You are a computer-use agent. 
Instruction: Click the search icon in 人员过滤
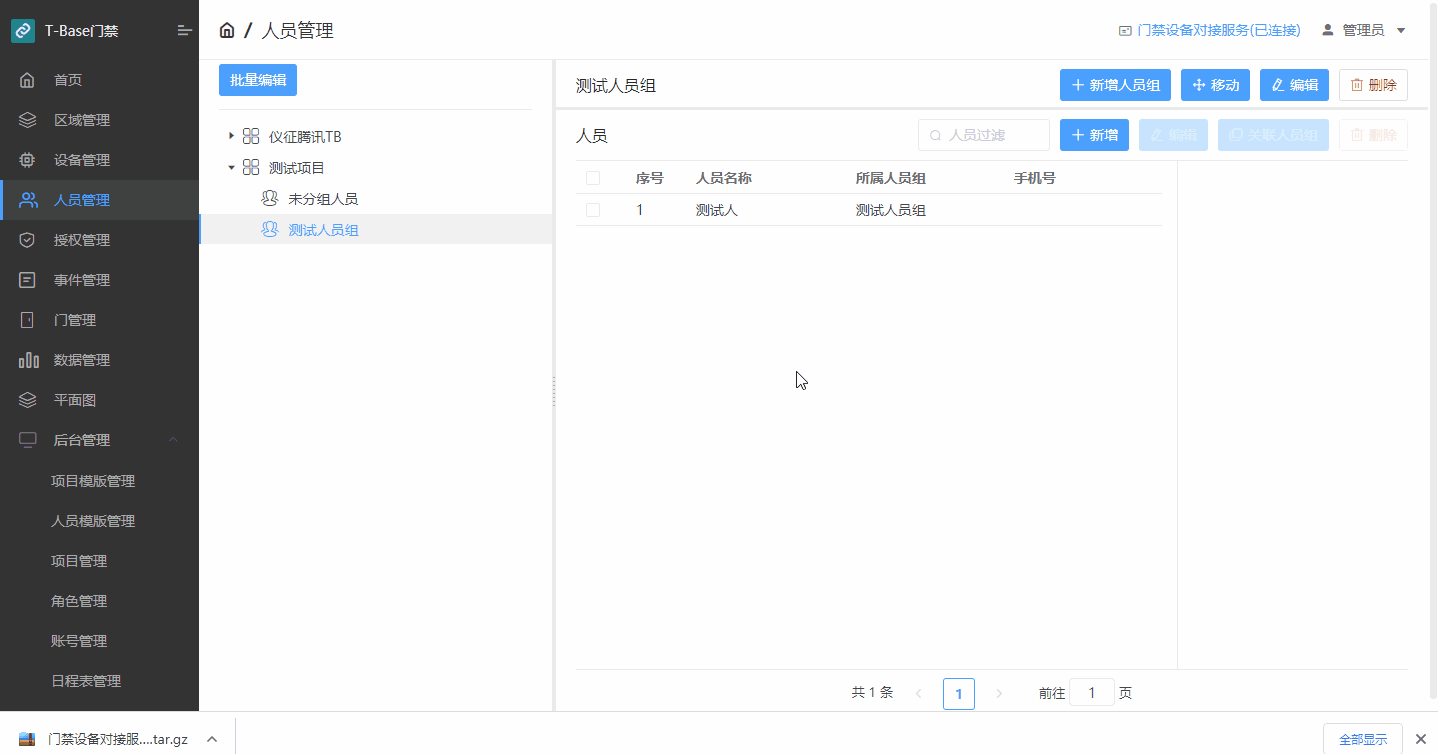[936, 135]
